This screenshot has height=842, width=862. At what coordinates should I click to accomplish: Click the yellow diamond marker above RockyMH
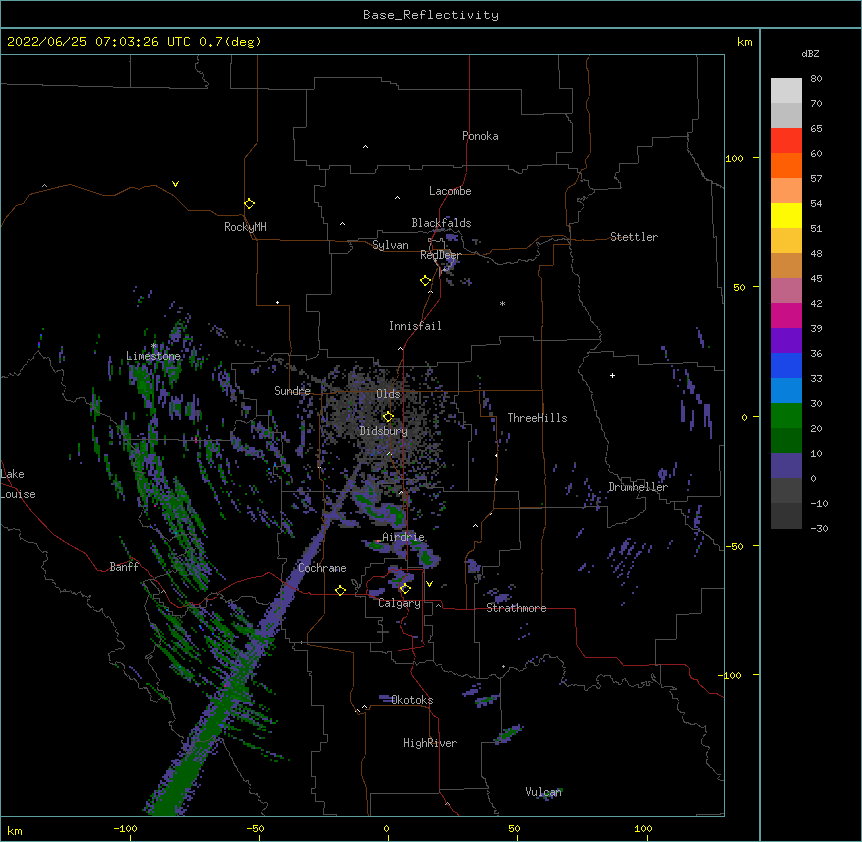[x=249, y=204]
